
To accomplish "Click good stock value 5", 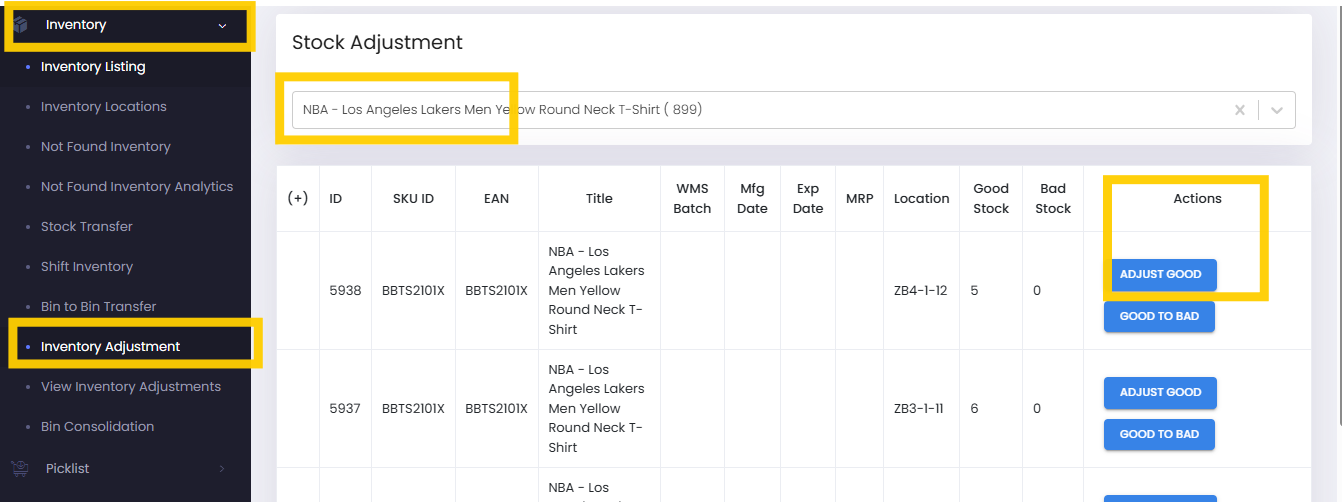I will (975, 291).
